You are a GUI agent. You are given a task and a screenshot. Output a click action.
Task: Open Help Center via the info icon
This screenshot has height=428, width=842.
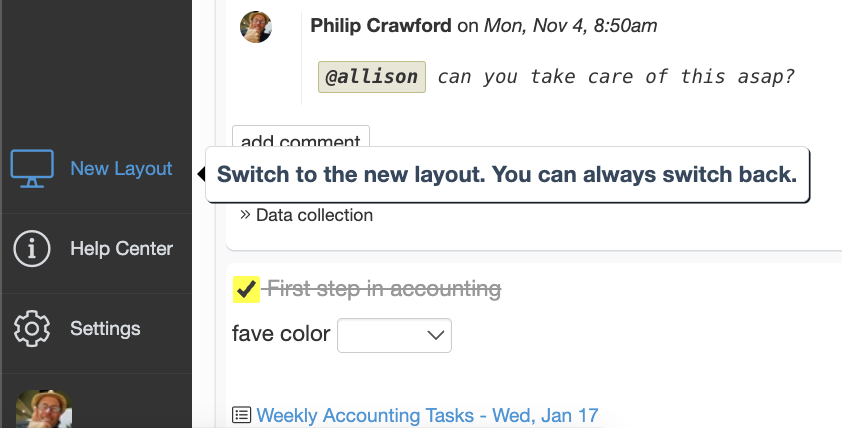(32, 249)
